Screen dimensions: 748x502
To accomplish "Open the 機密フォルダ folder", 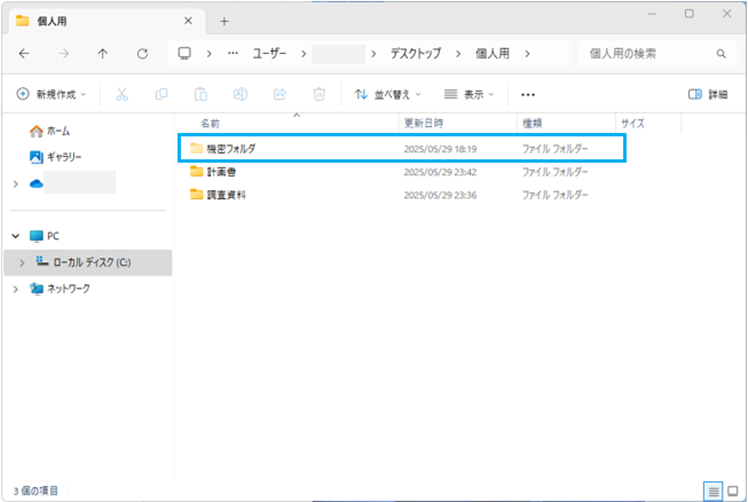I will point(231,148).
